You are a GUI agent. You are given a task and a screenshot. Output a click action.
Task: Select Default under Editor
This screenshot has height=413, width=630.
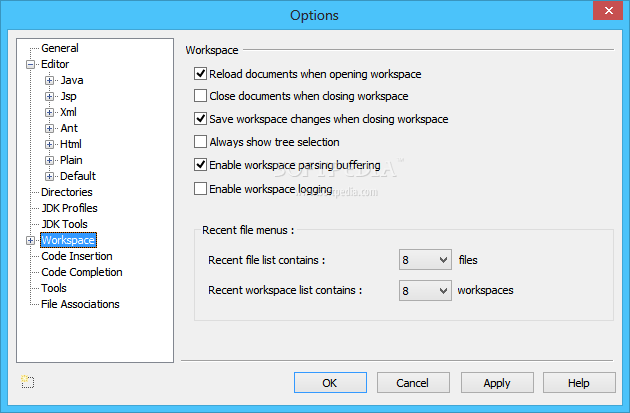78,176
